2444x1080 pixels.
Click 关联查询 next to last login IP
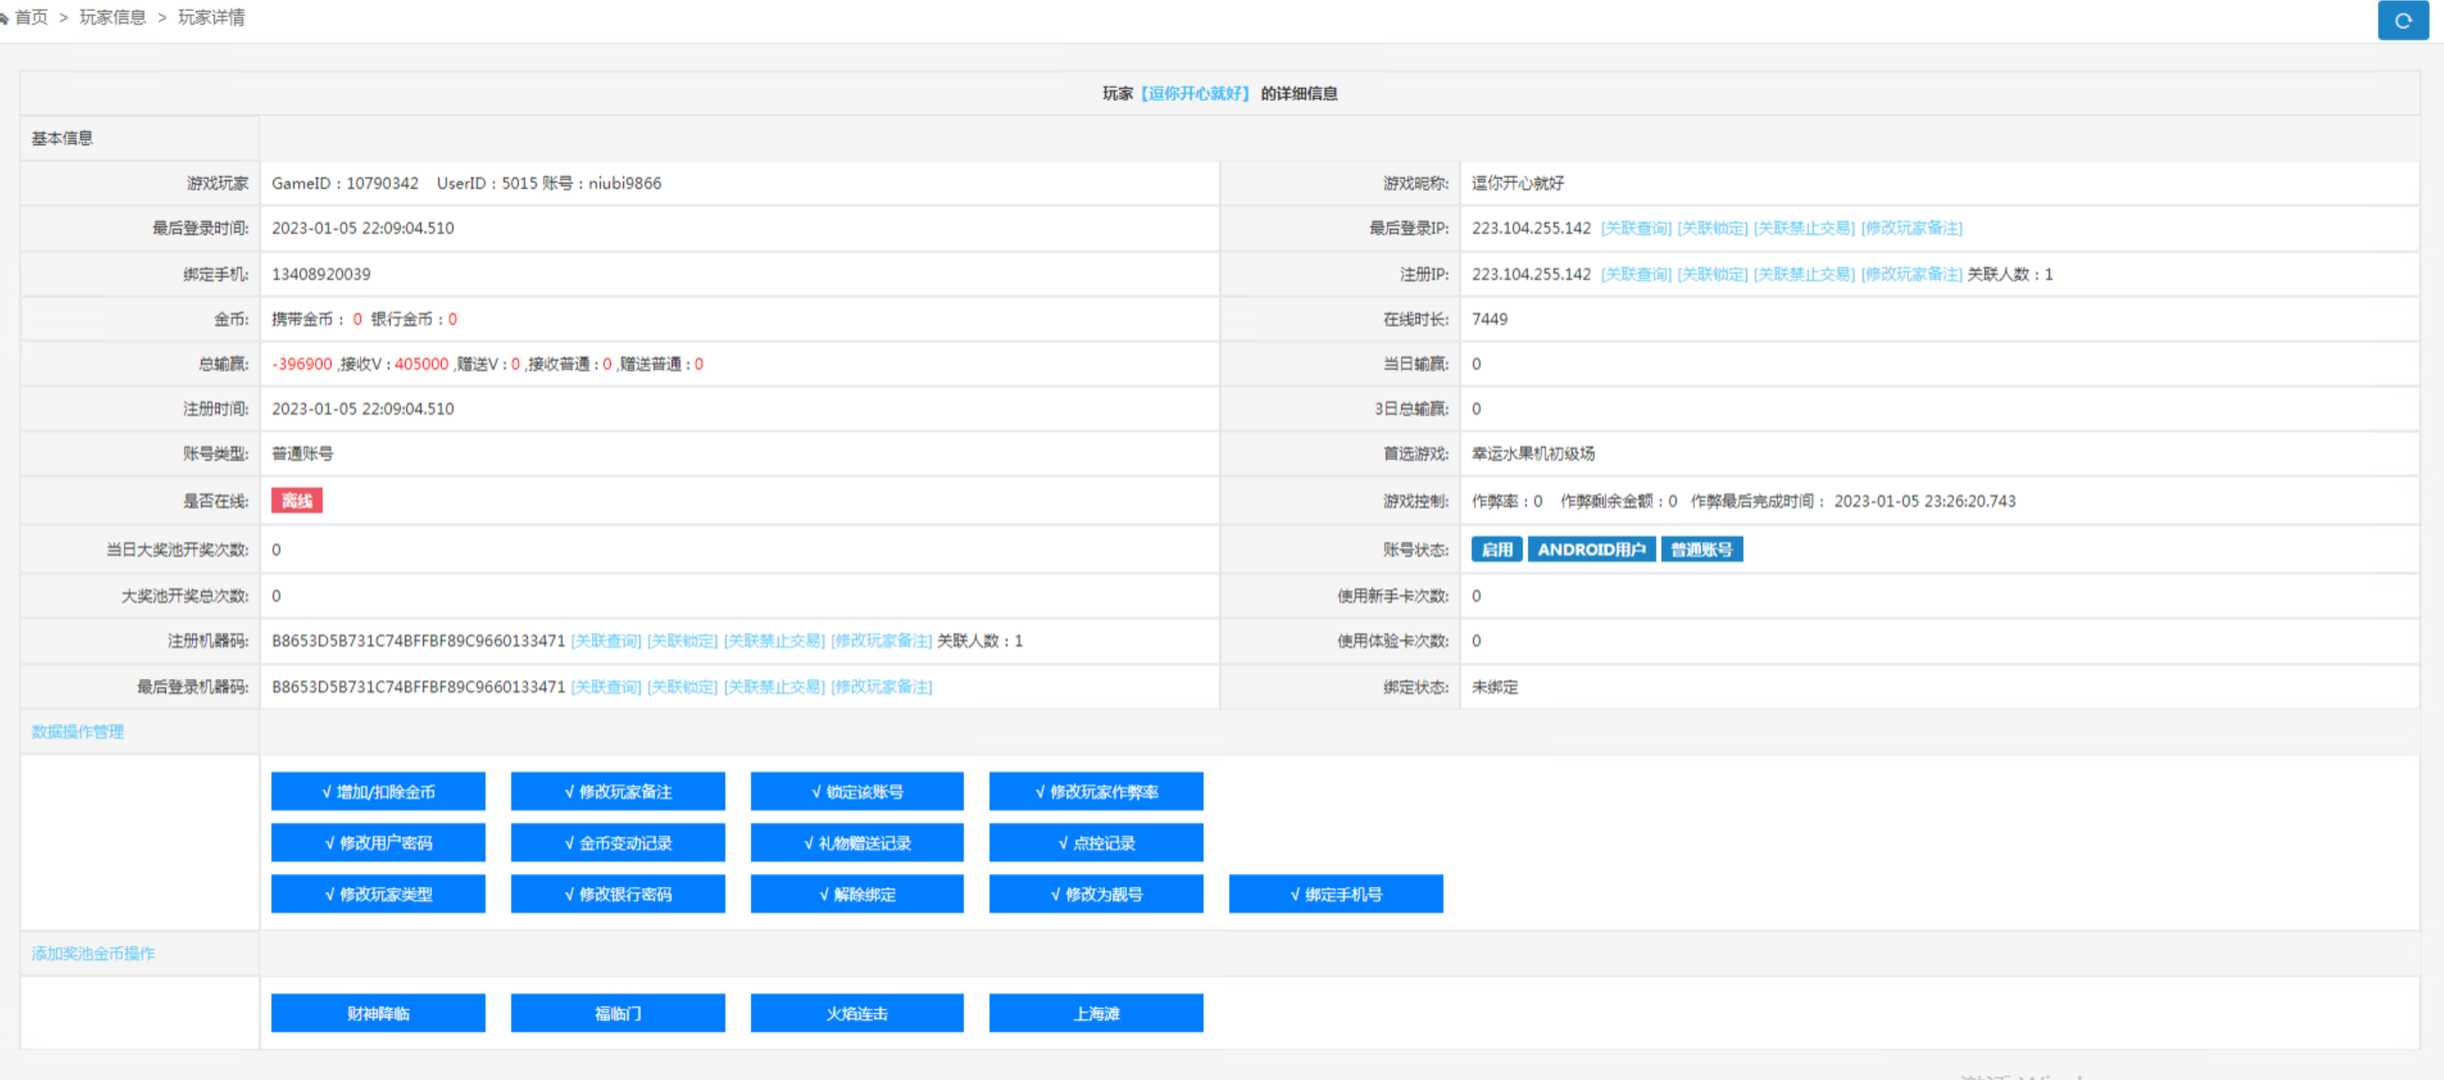[1636, 228]
